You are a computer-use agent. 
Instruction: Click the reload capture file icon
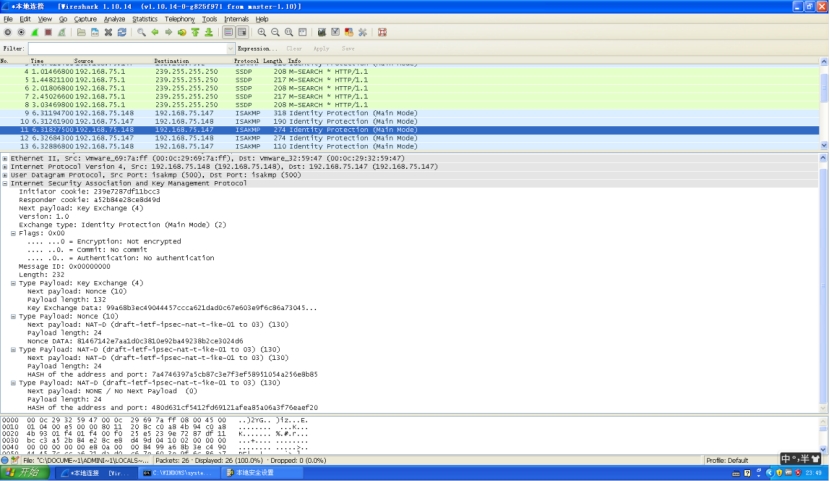click(x=121, y=32)
